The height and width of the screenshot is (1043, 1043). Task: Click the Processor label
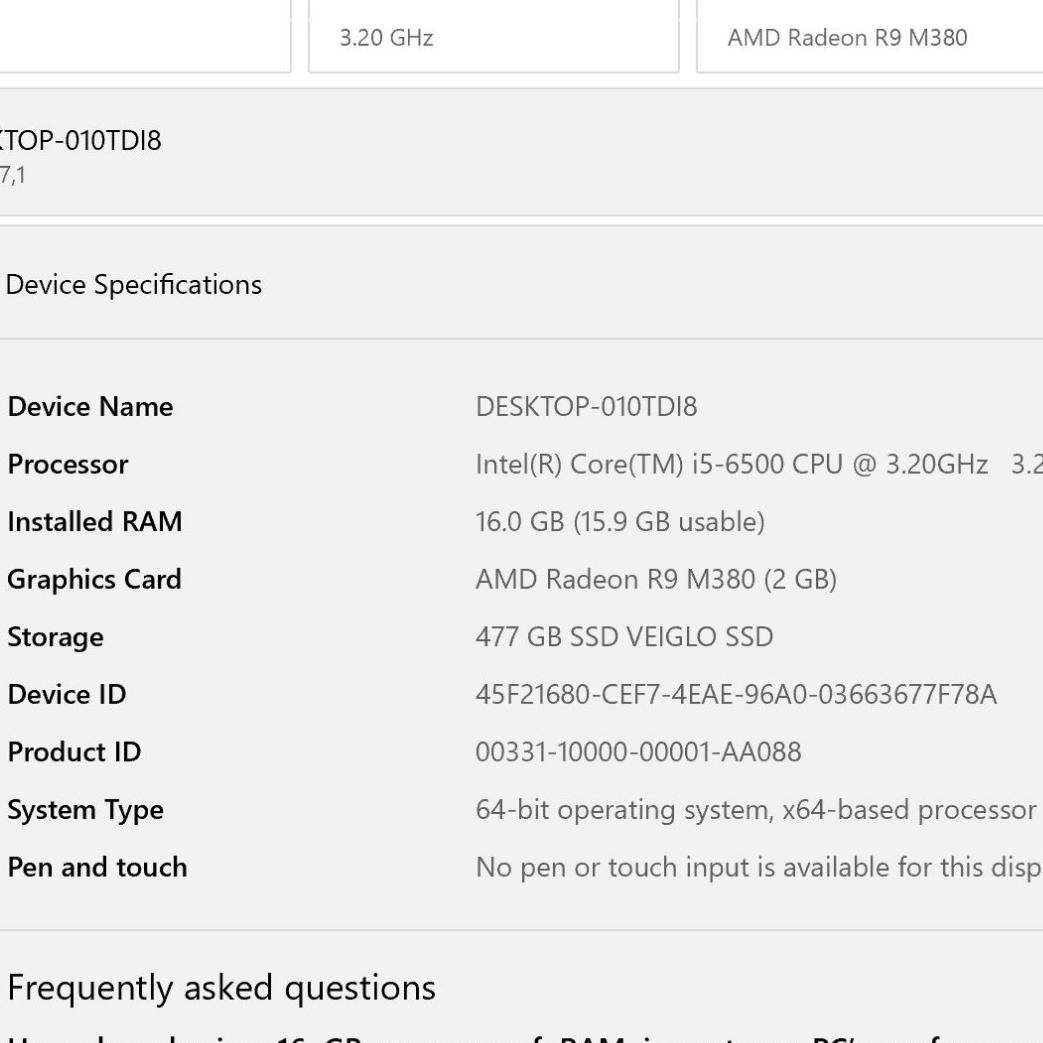(68, 465)
